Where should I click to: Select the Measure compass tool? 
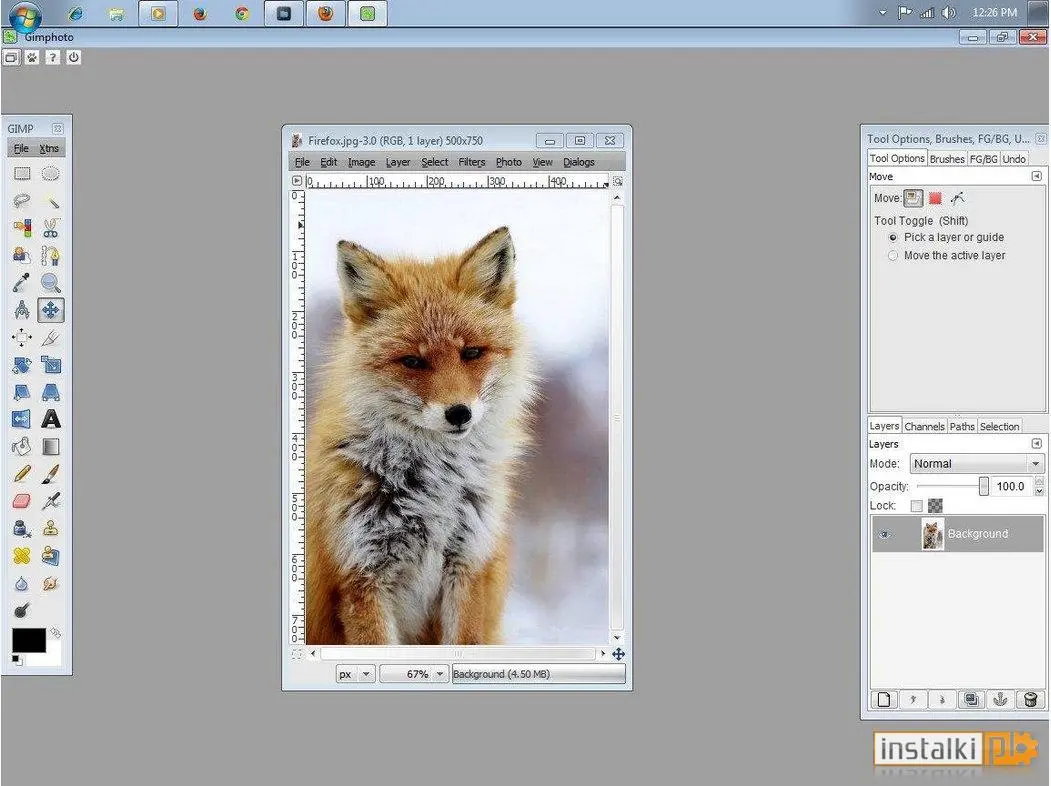point(22,310)
